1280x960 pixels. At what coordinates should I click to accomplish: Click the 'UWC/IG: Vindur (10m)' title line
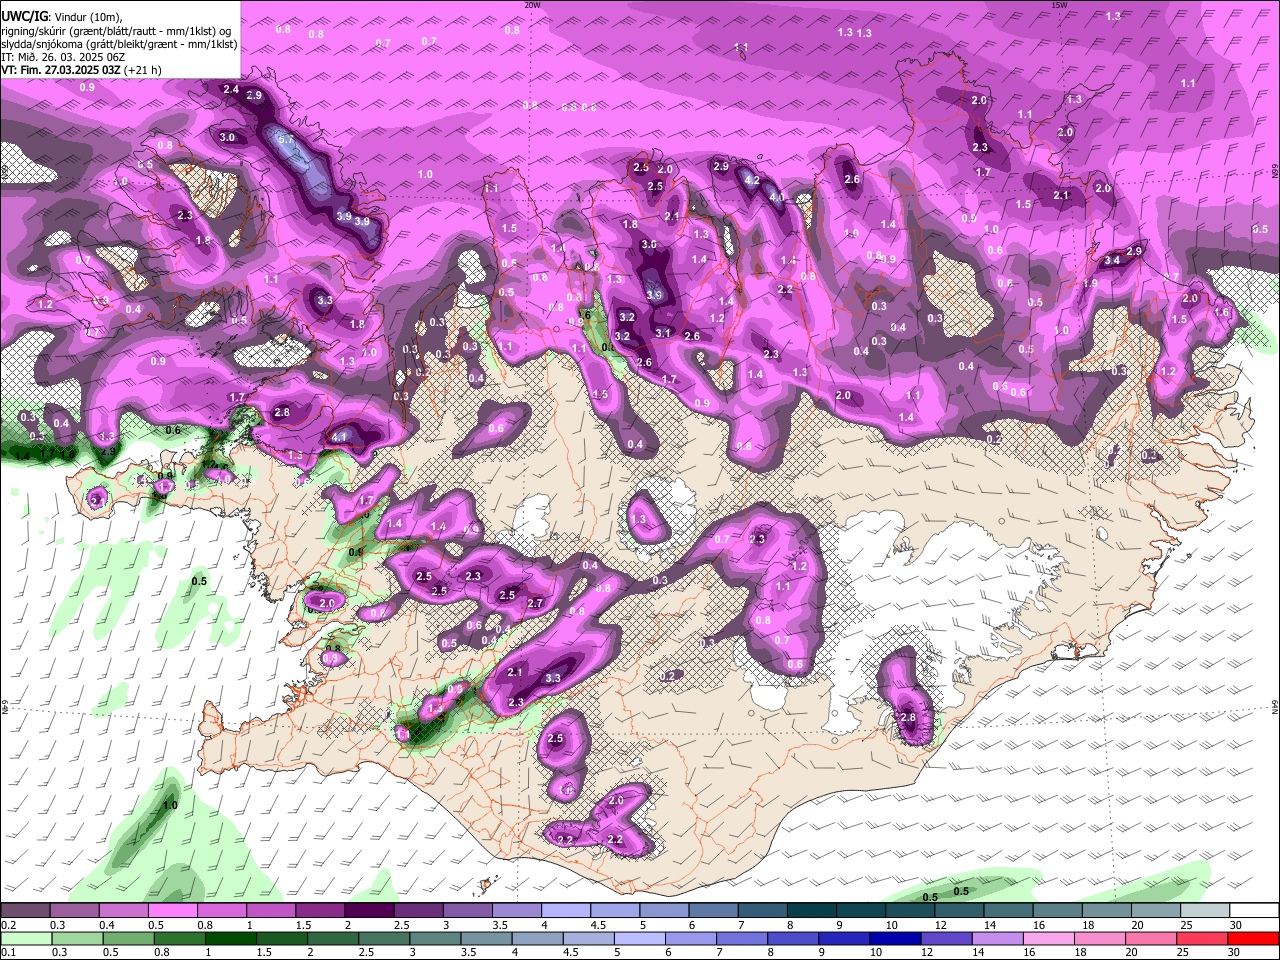point(63,16)
